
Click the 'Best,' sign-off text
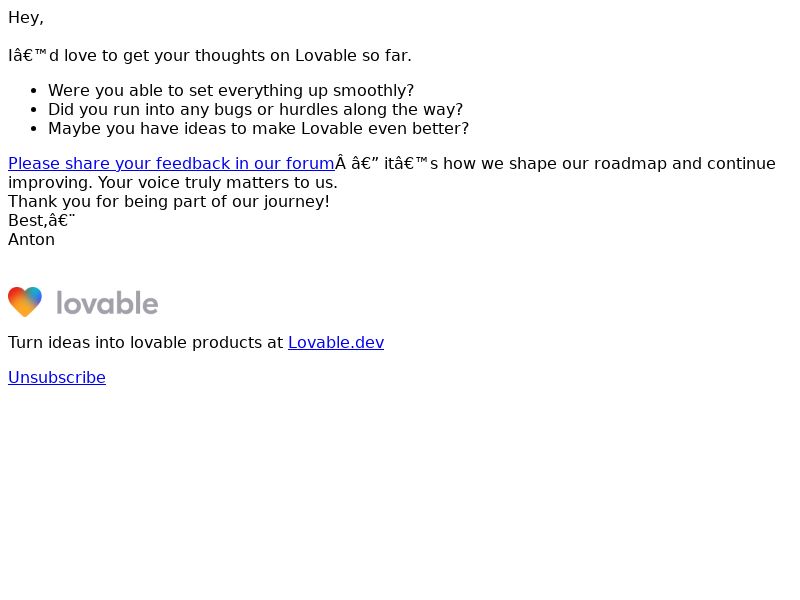coord(28,220)
